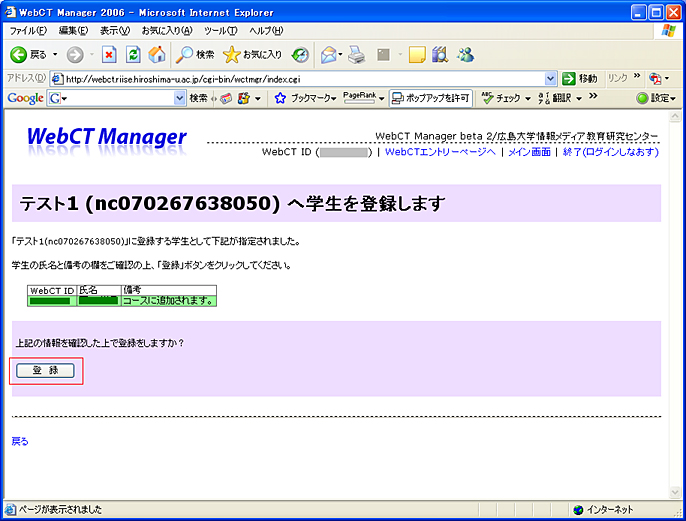Click the Google toolbar 検索 button
Viewport: 686px width, 521px height.
click(198, 98)
